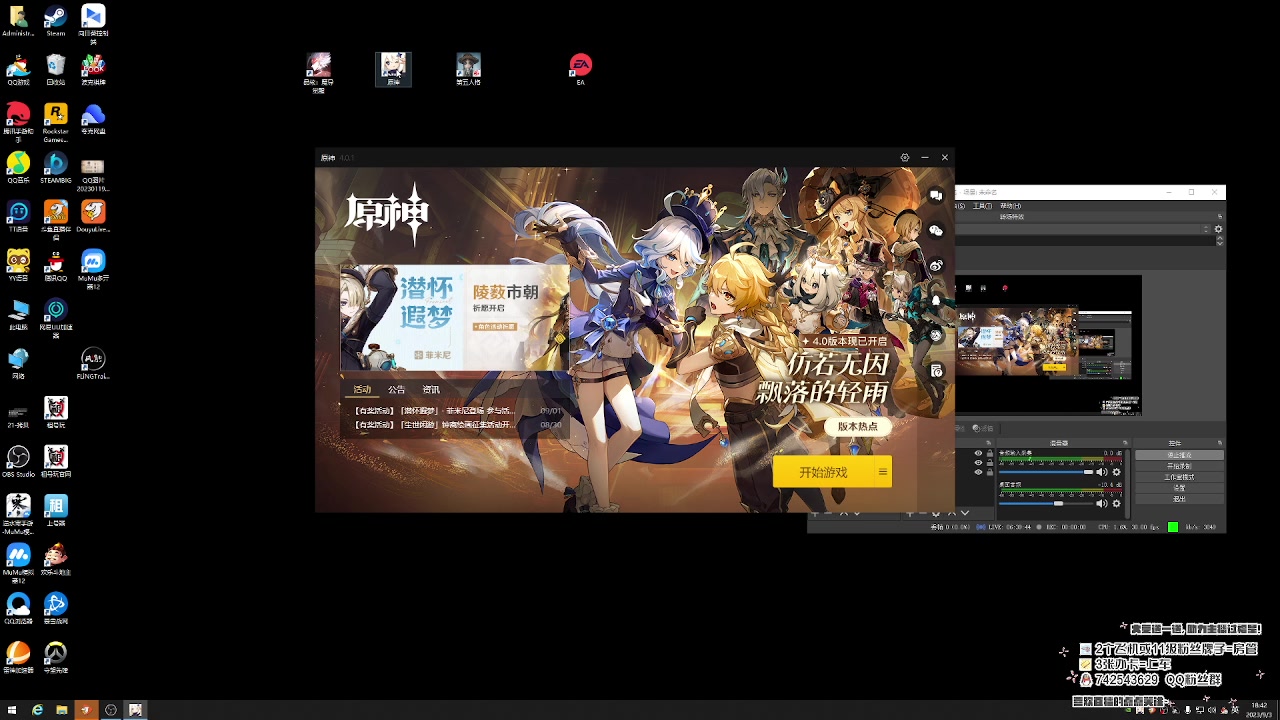
Task: Click the 工作室模式 studio mode button in OBS
Action: click(1179, 477)
